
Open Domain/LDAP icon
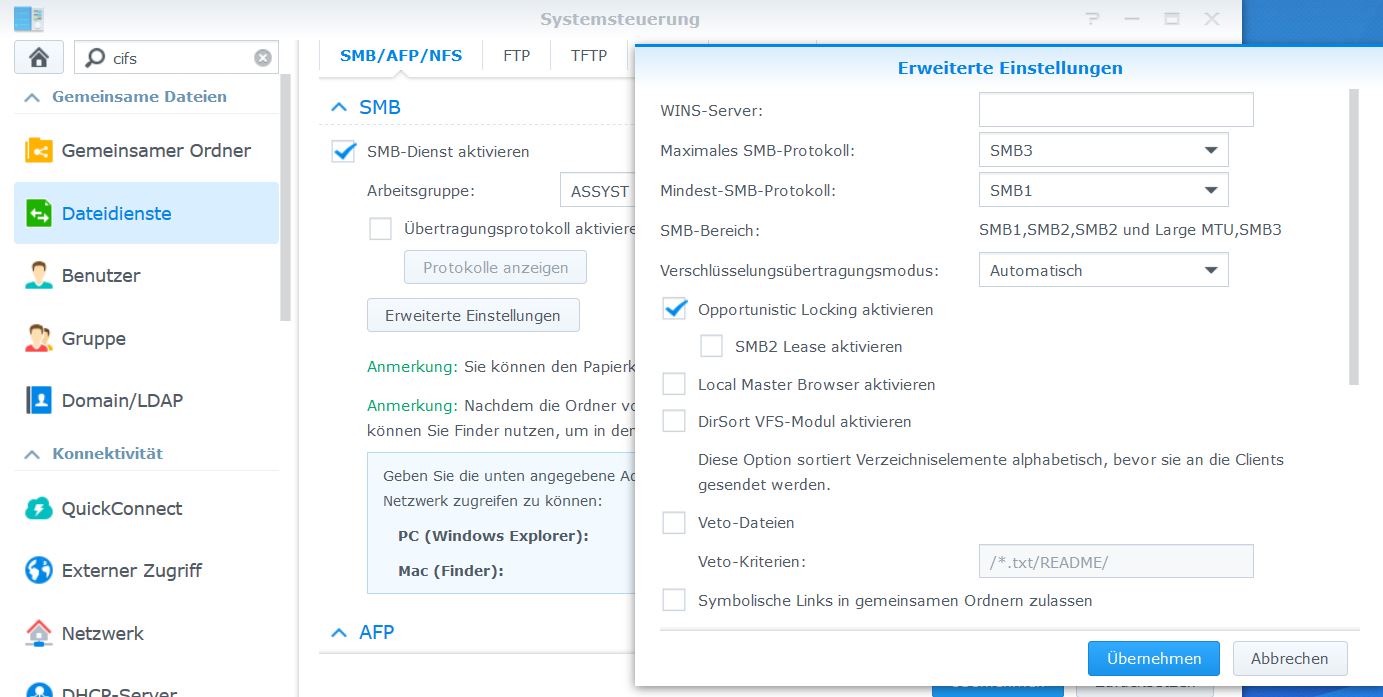tap(39, 401)
